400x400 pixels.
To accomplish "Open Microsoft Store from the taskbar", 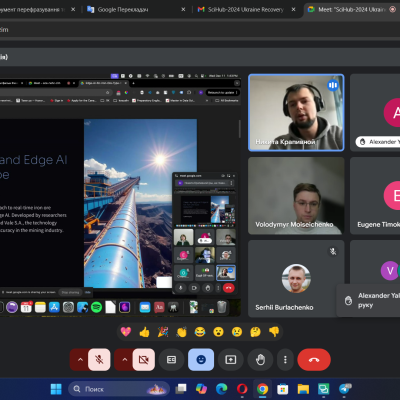I will (x=283, y=389).
